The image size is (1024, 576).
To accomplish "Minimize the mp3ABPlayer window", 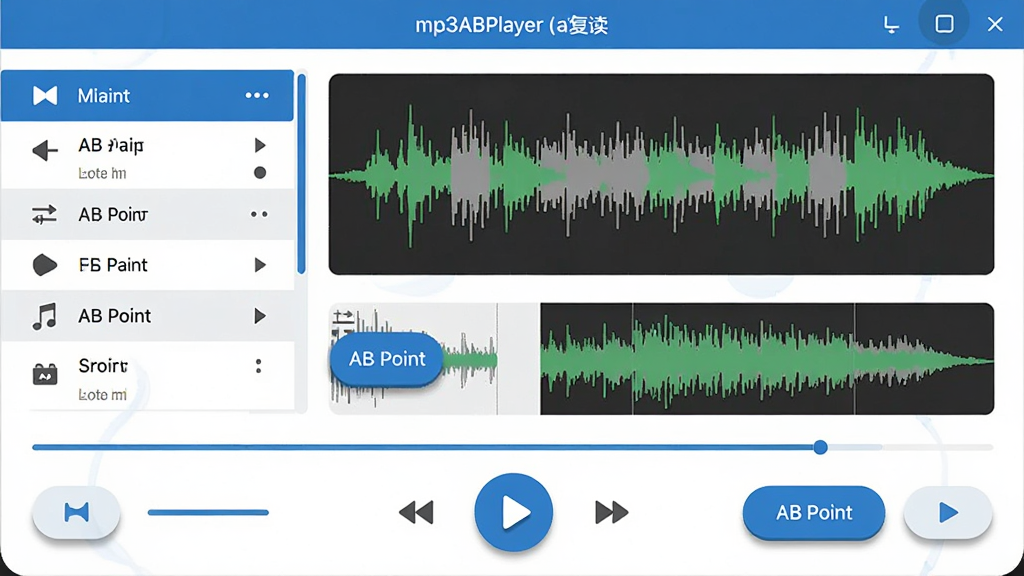I will pos(891,25).
